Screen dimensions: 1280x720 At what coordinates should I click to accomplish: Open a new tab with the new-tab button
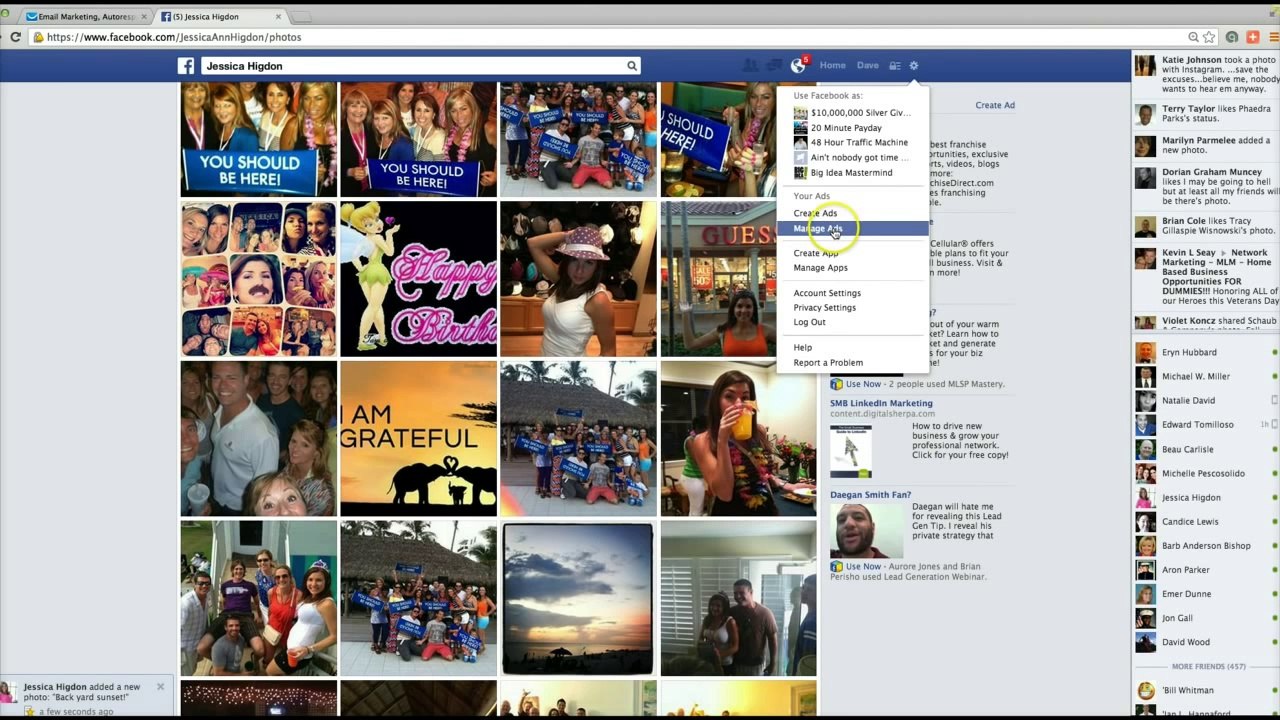pos(301,17)
